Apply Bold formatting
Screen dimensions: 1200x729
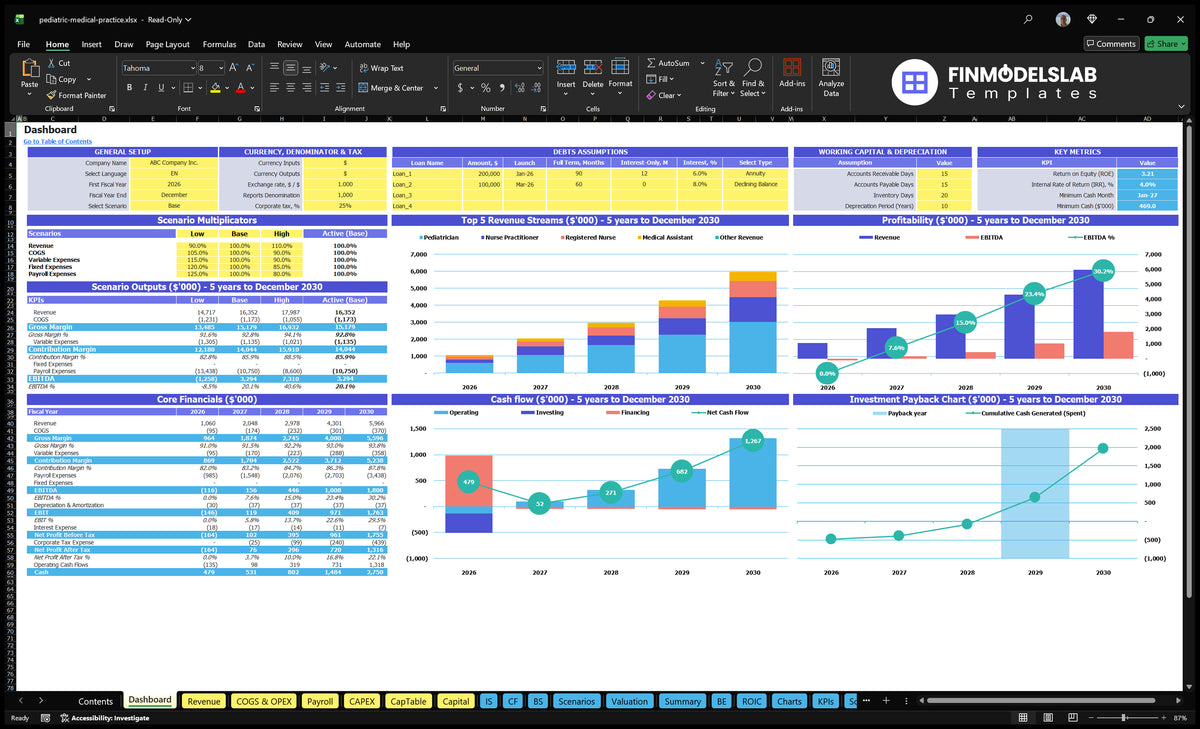coord(129,87)
